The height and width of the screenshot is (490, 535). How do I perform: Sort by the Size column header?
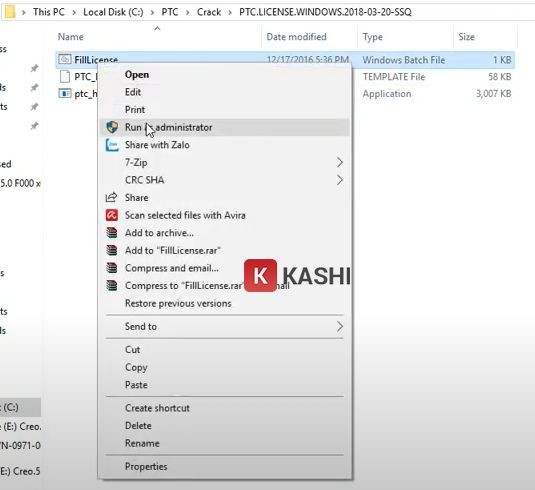(x=466, y=37)
